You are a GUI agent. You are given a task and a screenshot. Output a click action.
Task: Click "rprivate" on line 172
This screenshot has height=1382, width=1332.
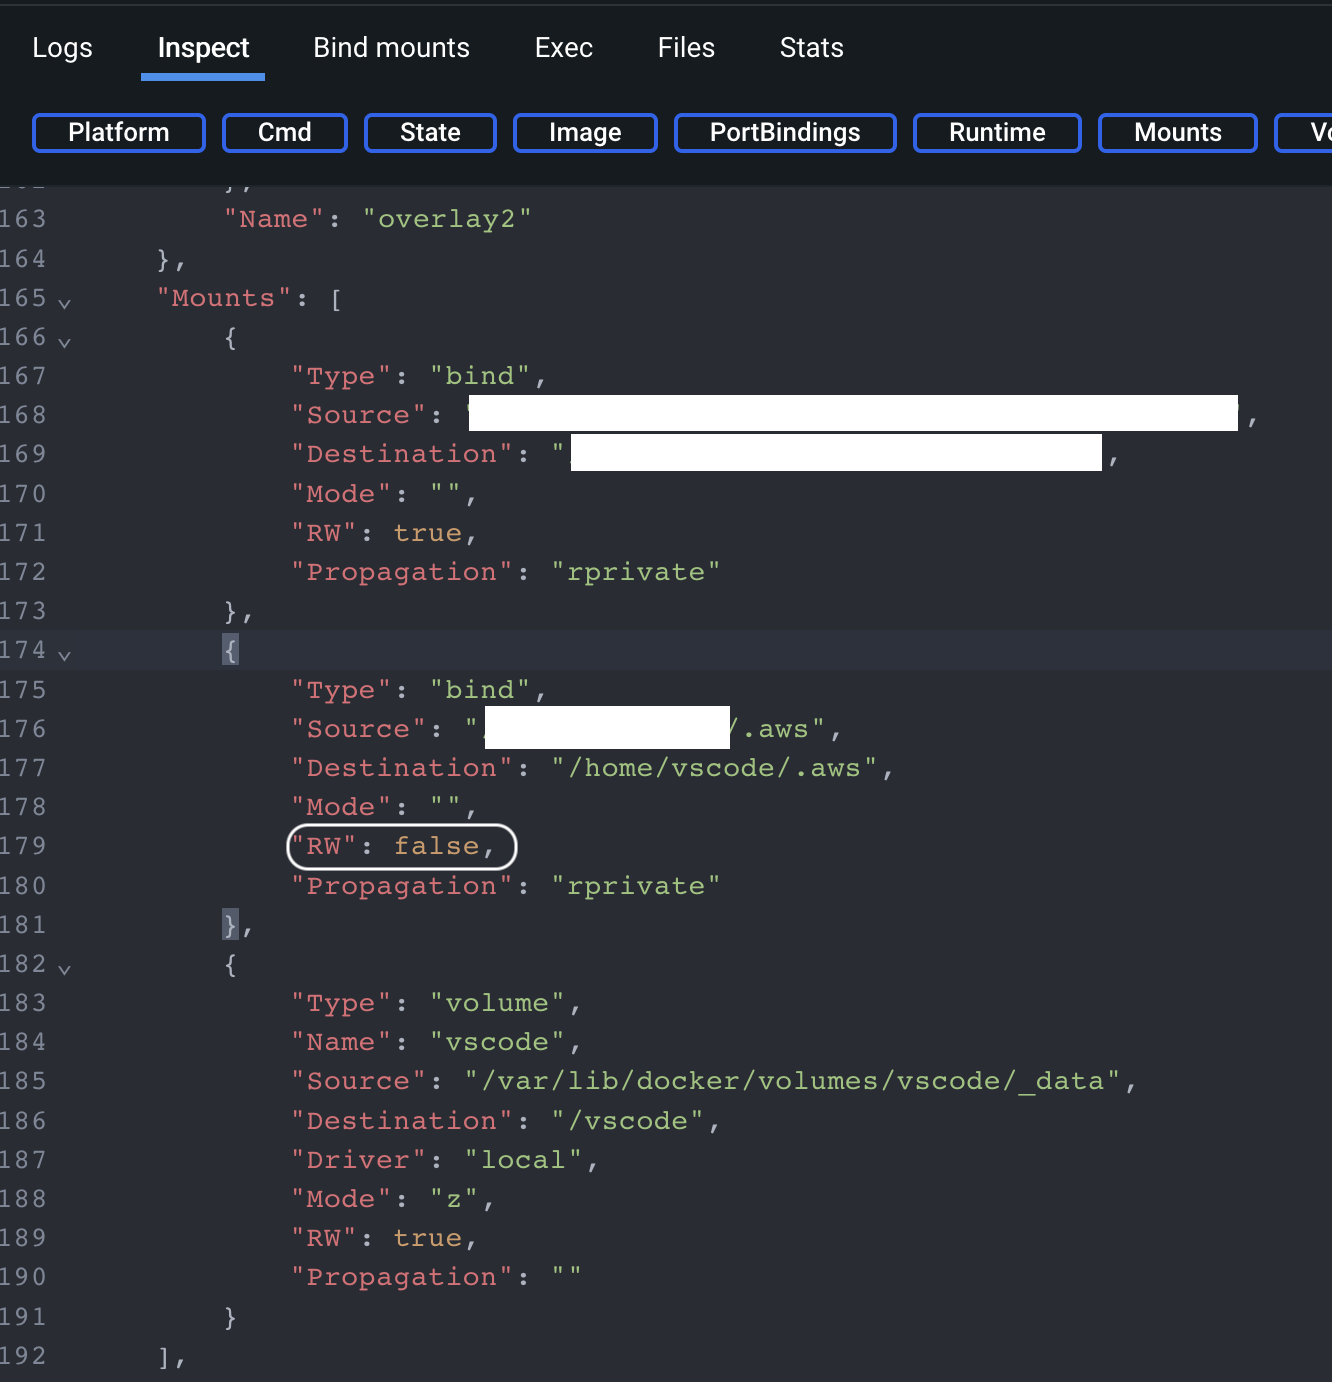coord(636,572)
